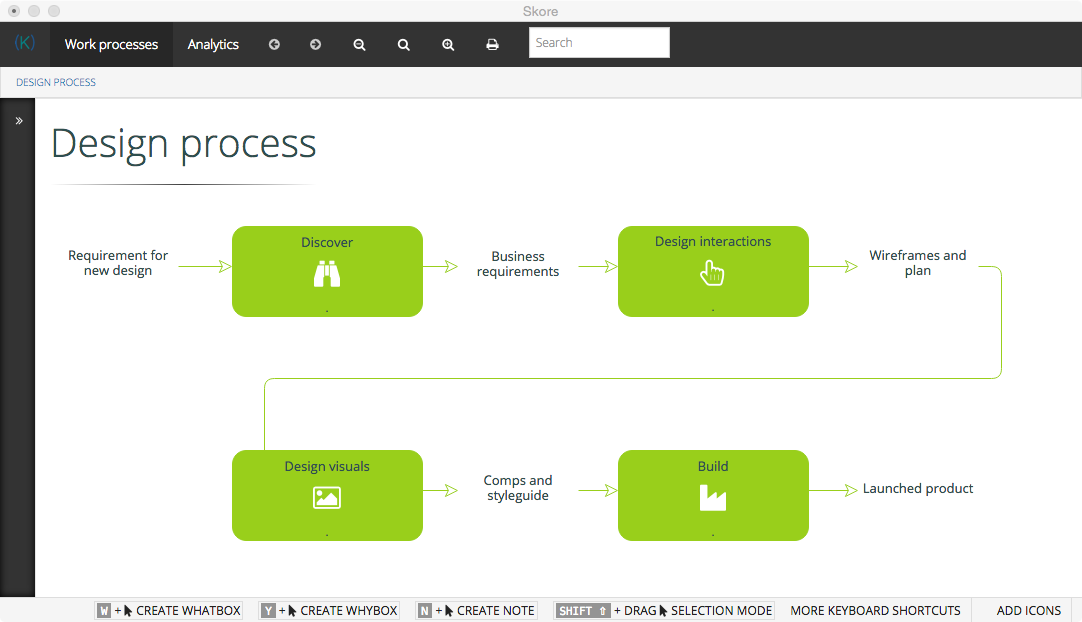The width and height of the screenshot is (1082, 622).
Task: Select the Design process title text
Action: 184,144
